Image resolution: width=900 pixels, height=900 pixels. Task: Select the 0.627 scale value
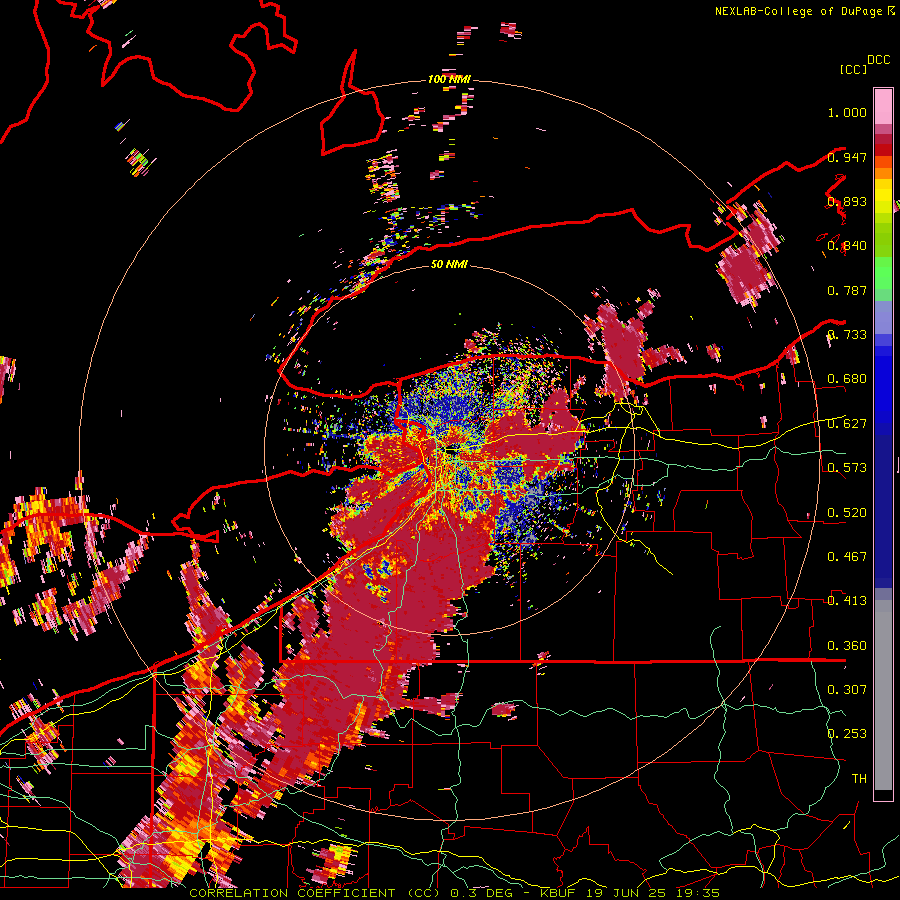(847, 424)
